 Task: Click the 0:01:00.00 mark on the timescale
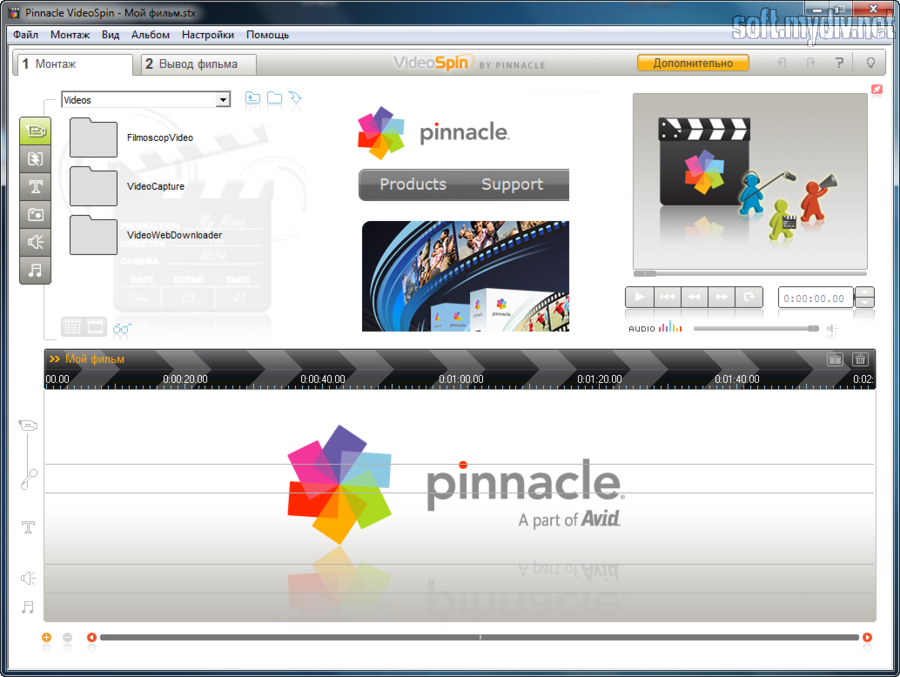461,380
